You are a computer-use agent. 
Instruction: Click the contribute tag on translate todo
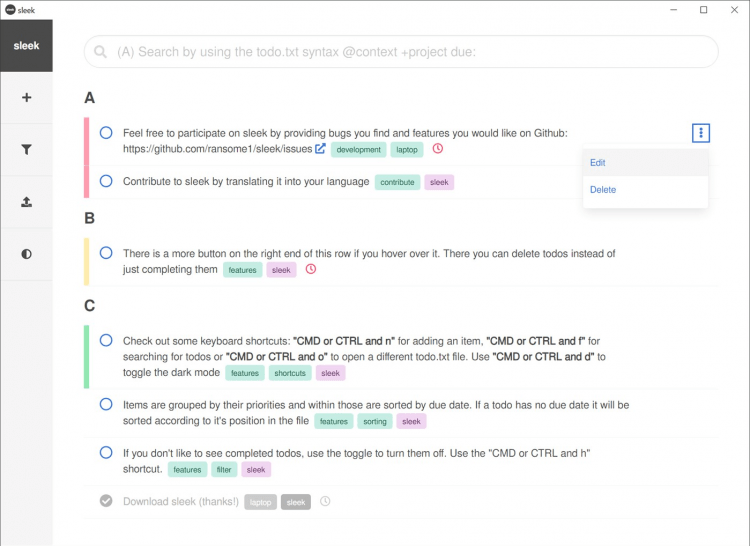tap(397, 182)
